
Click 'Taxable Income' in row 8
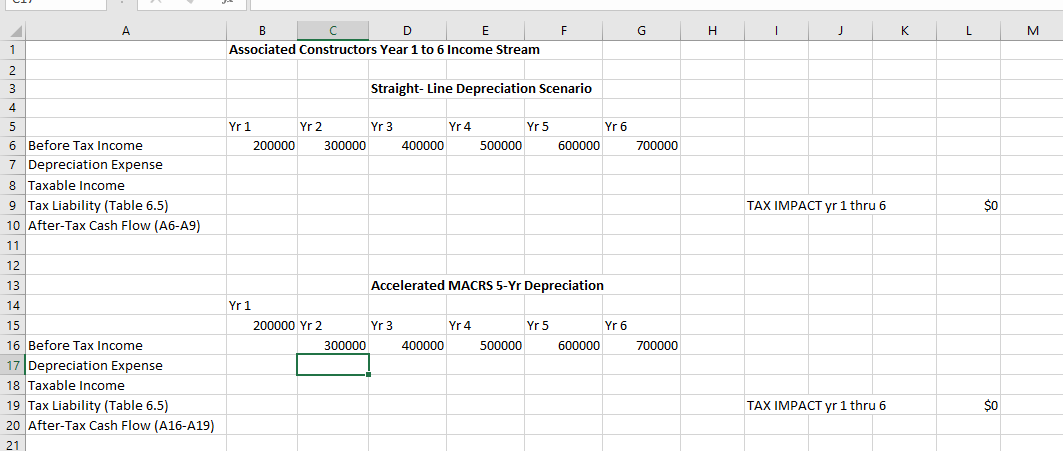tap(76, 185)
